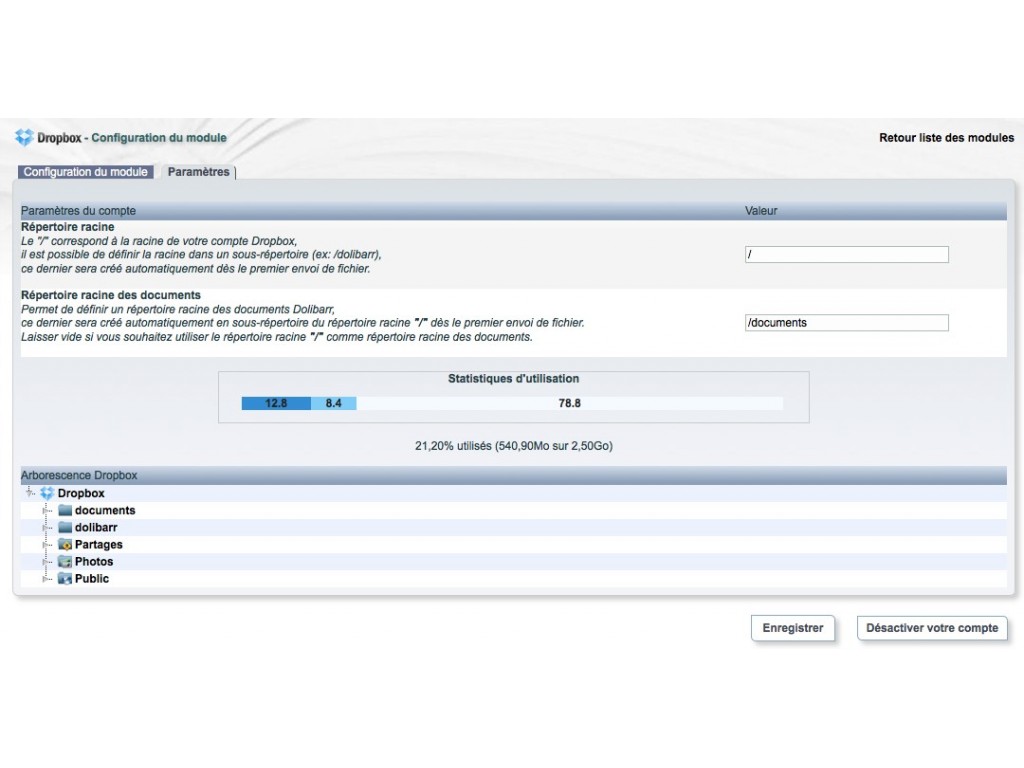1024x768 pixels.
Task: Click the Partages shared folder icon
Action: pos(65,544)
